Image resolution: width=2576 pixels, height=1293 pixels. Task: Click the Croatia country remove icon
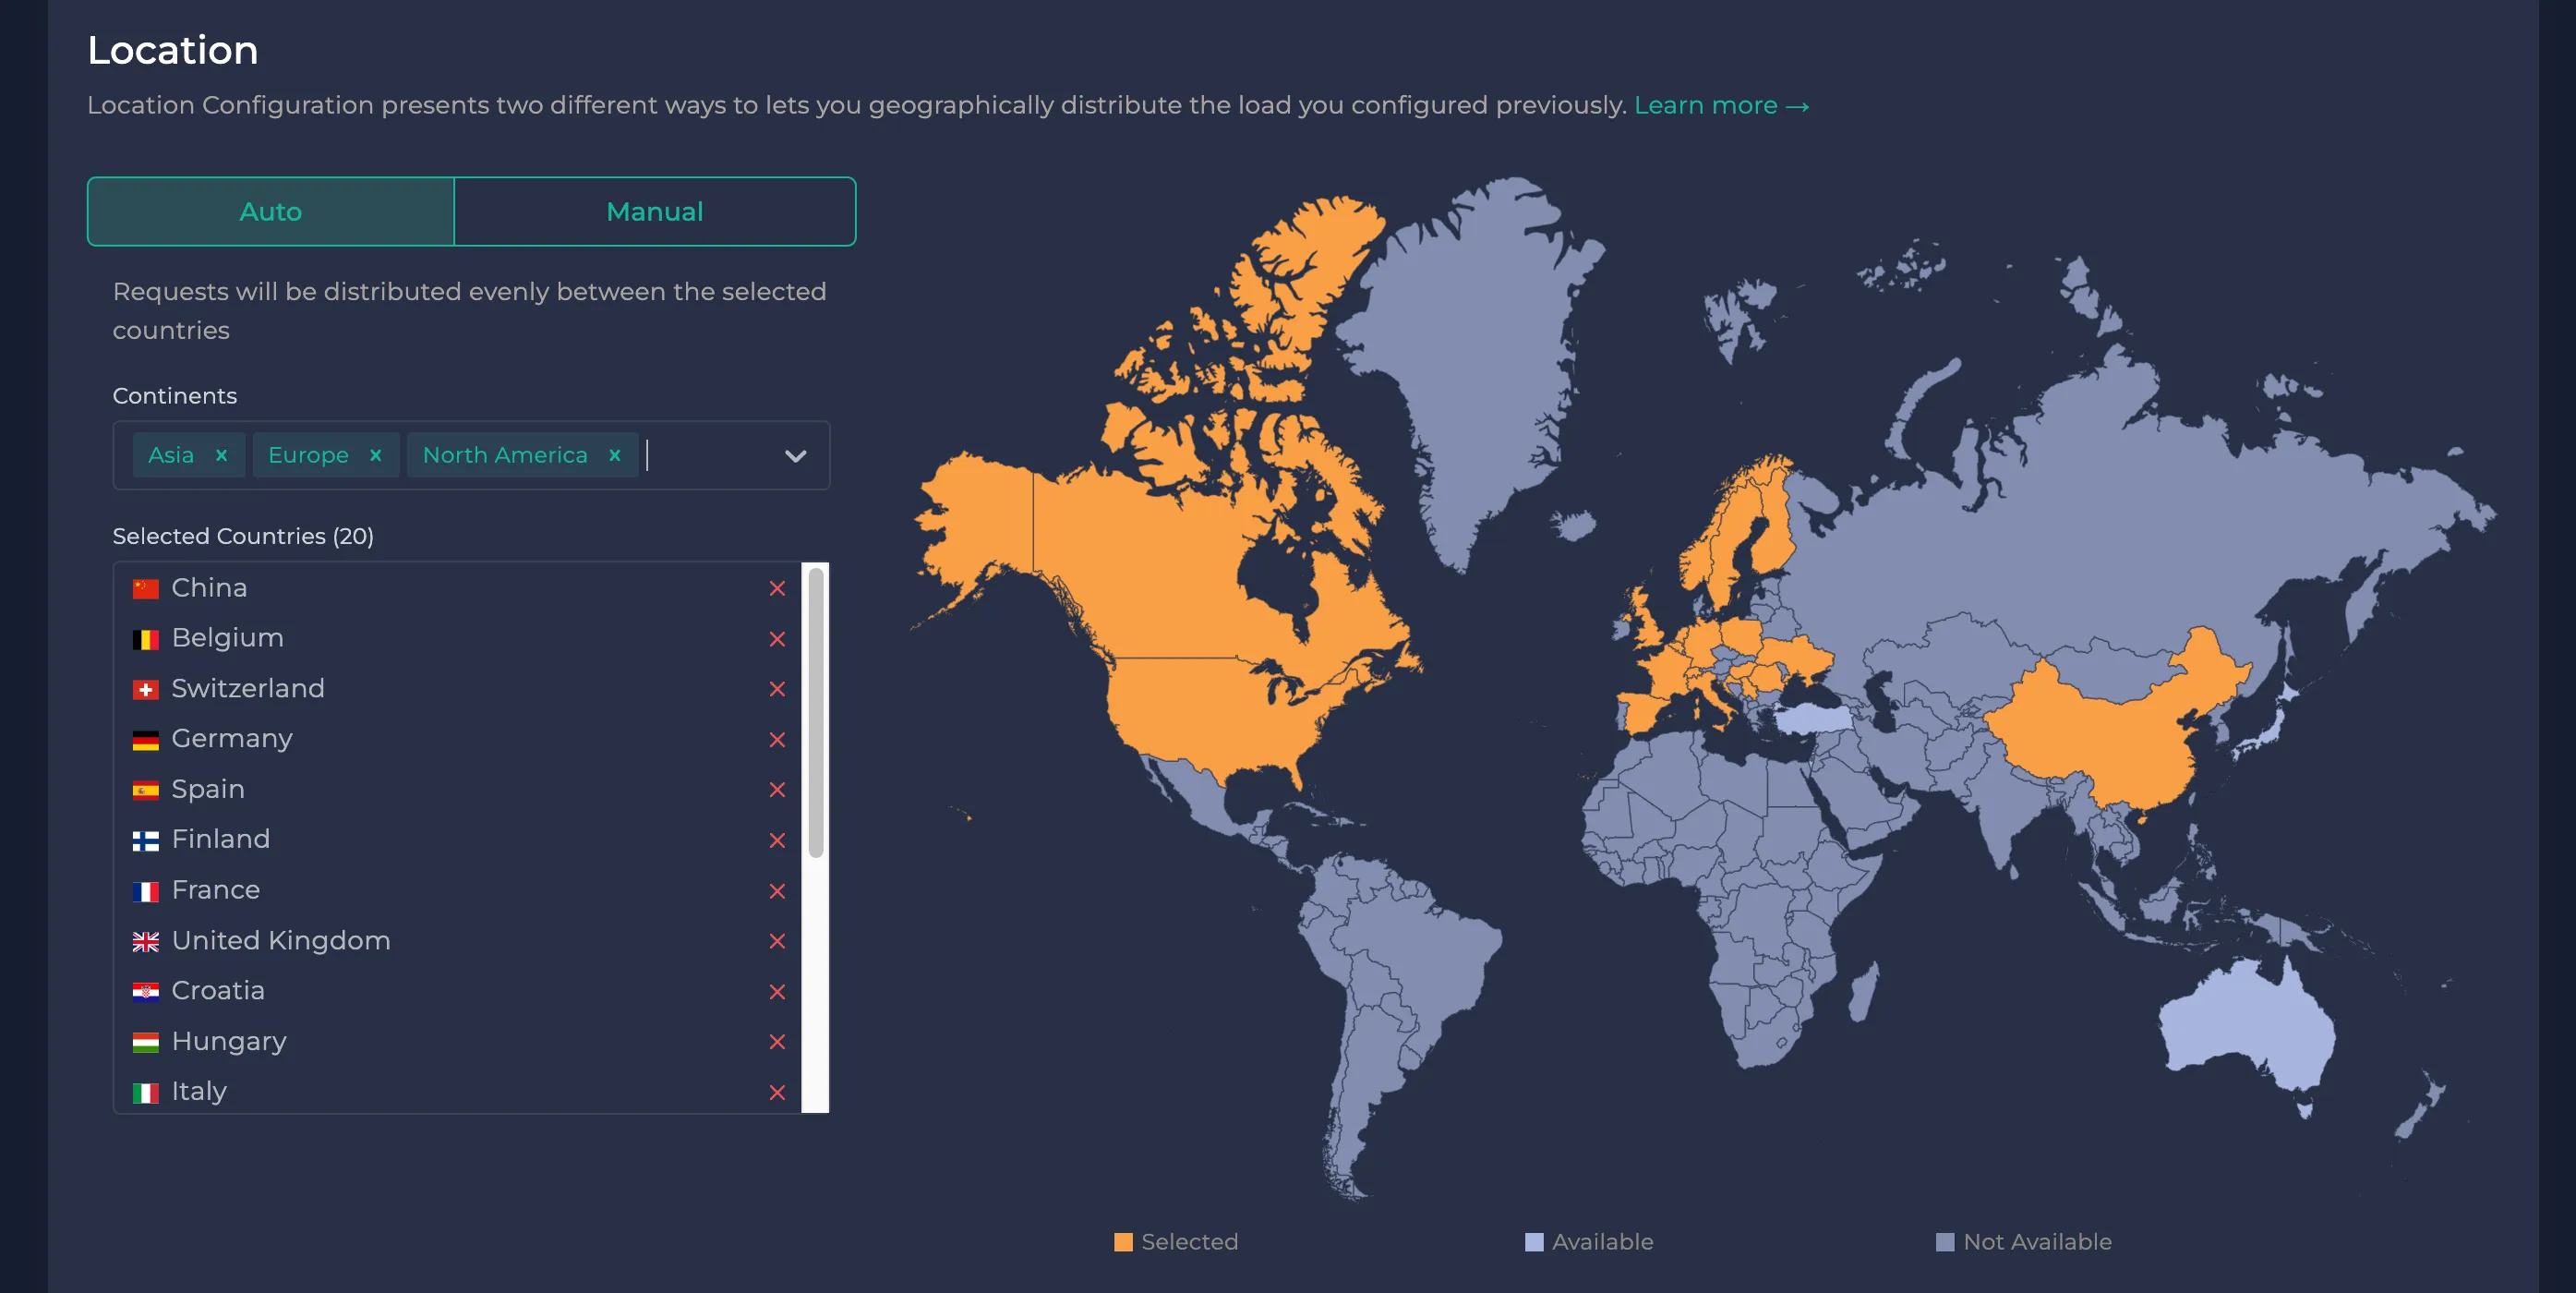(x=776, y=991)
